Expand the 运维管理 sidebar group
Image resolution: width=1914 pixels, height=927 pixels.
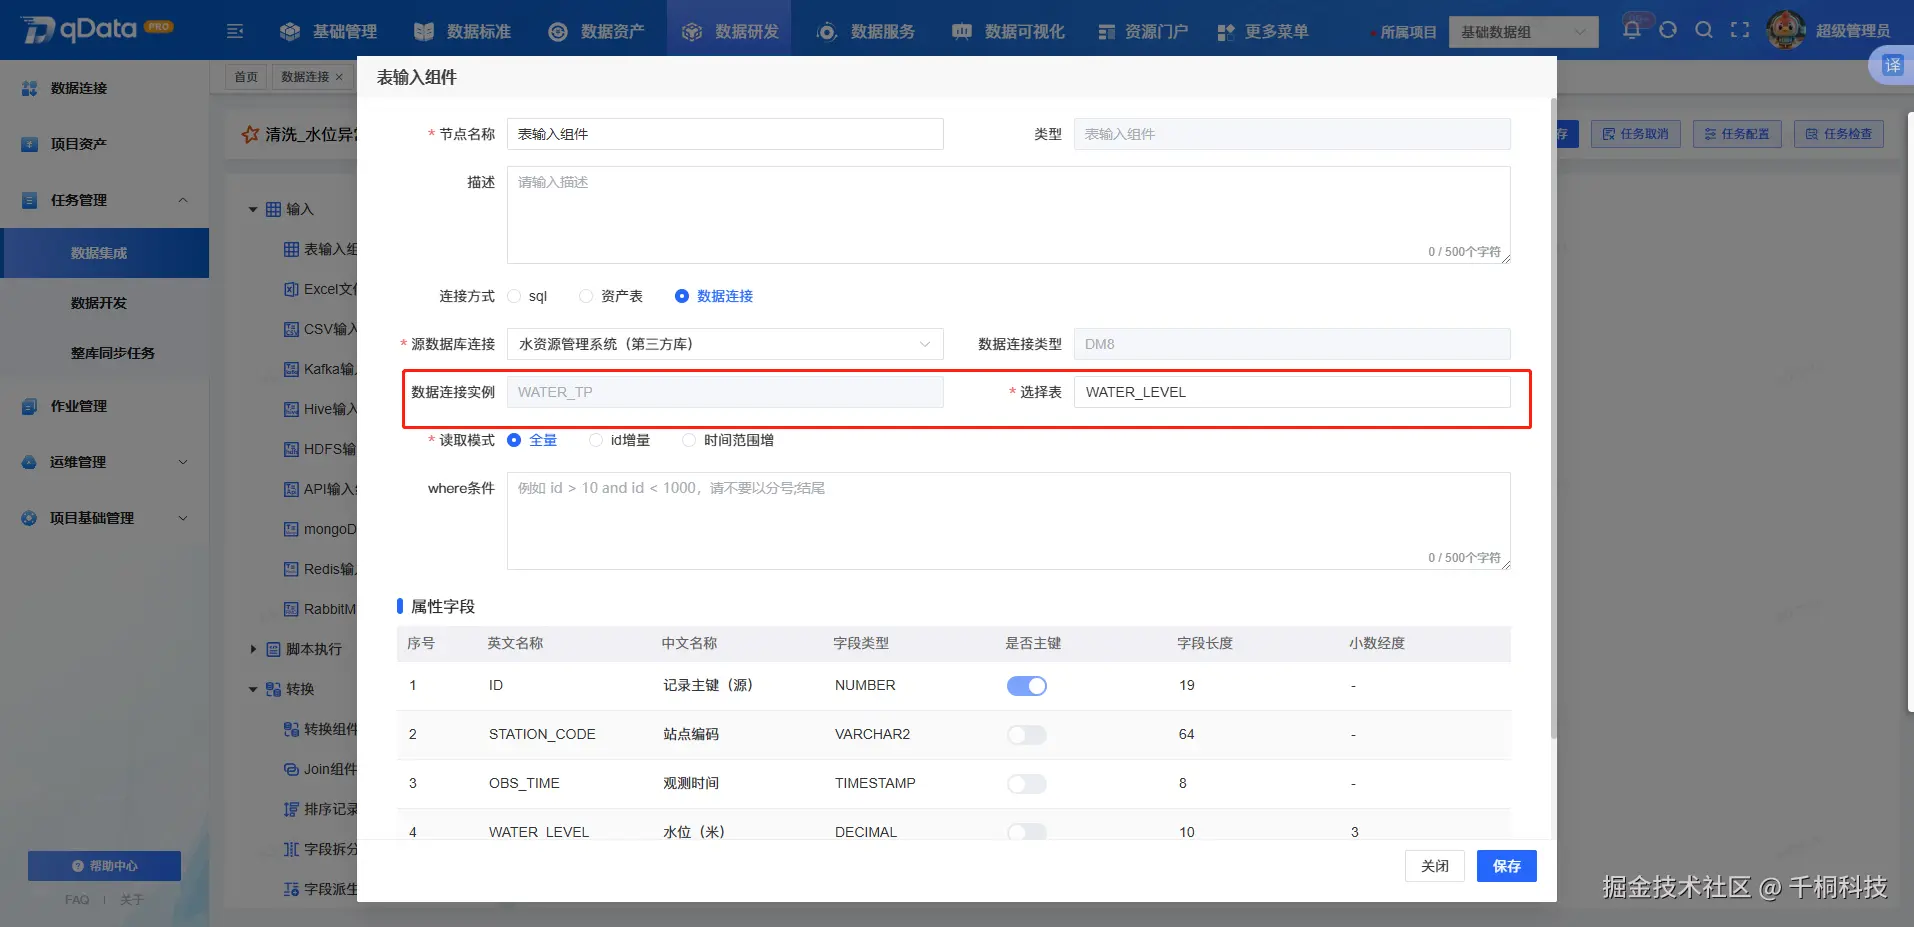[x=183, y=462]
